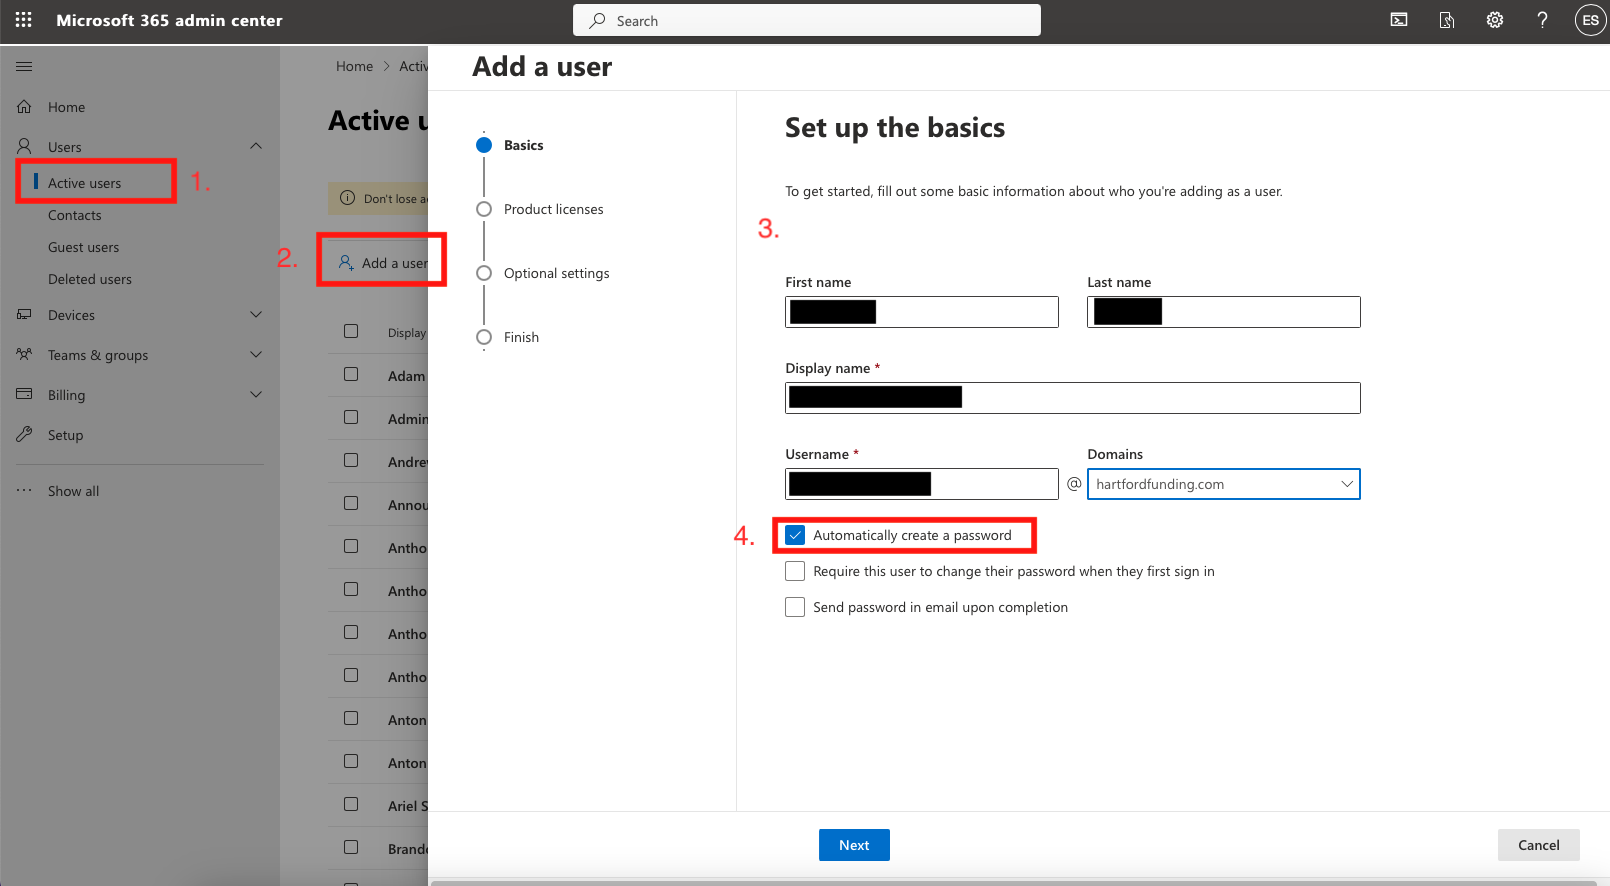Image resolution: width=1610 pixels, height=886 pixels.
Task: Click the Username input field
Action: [x=922, y=484]
